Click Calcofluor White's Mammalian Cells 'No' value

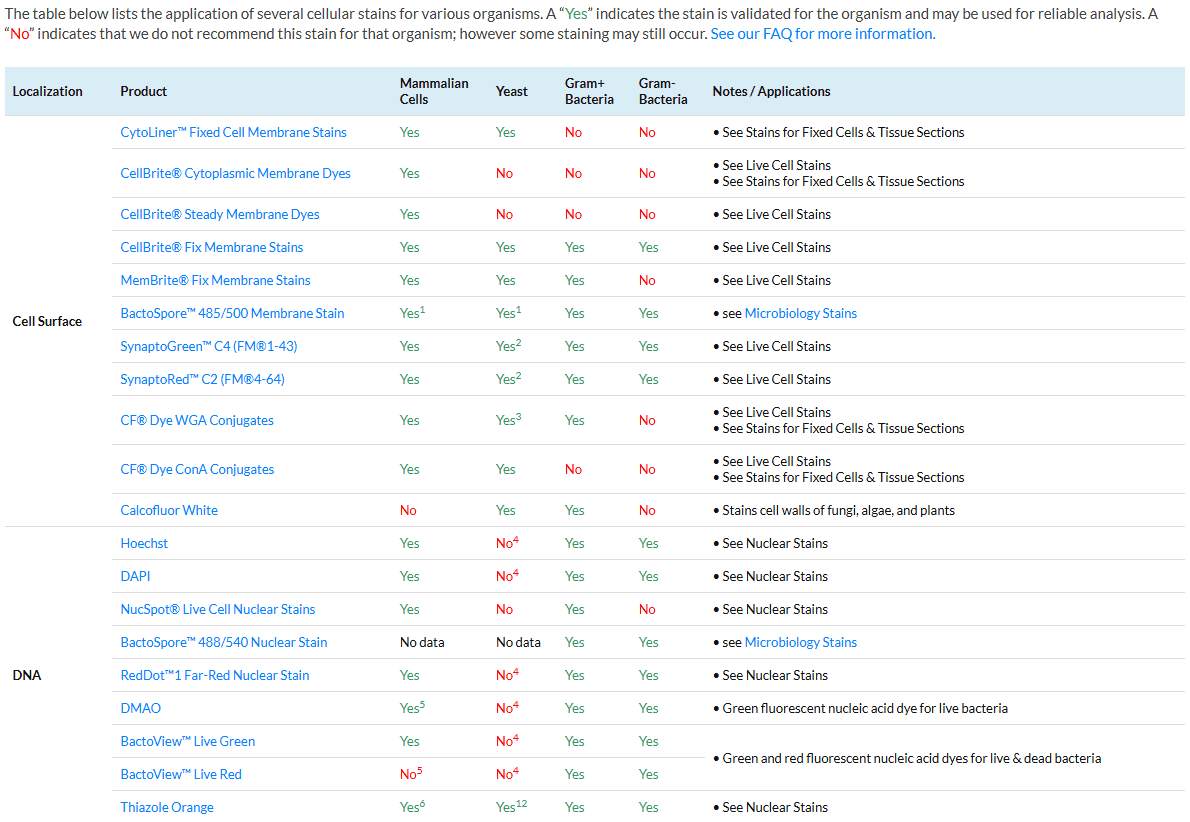click(408, 511)
